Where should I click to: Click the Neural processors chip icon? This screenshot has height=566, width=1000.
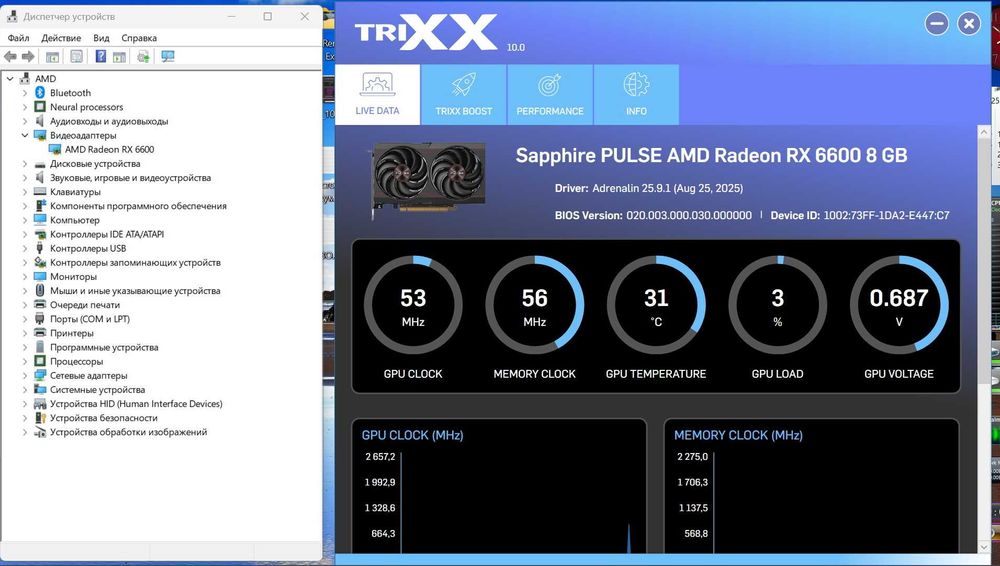(40, 107)
